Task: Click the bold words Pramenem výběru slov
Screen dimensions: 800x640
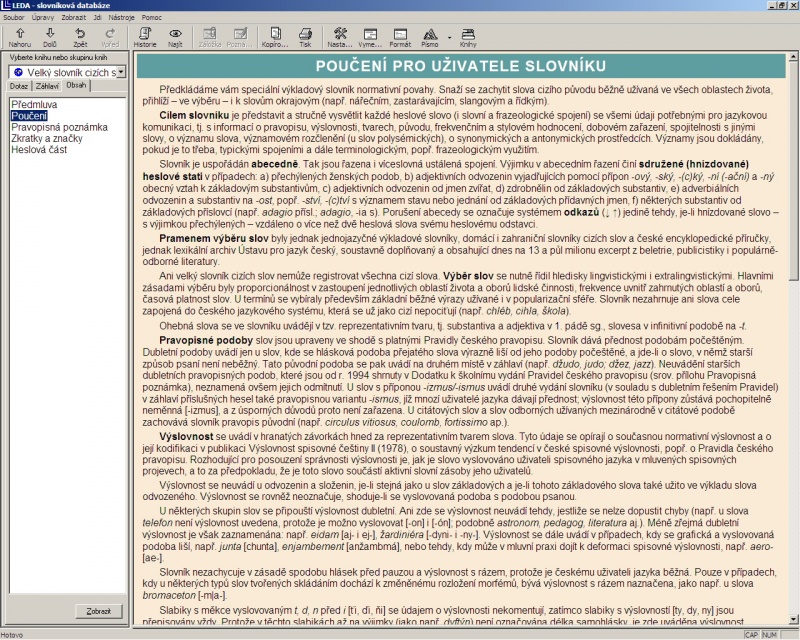Action: coord(214,238)
